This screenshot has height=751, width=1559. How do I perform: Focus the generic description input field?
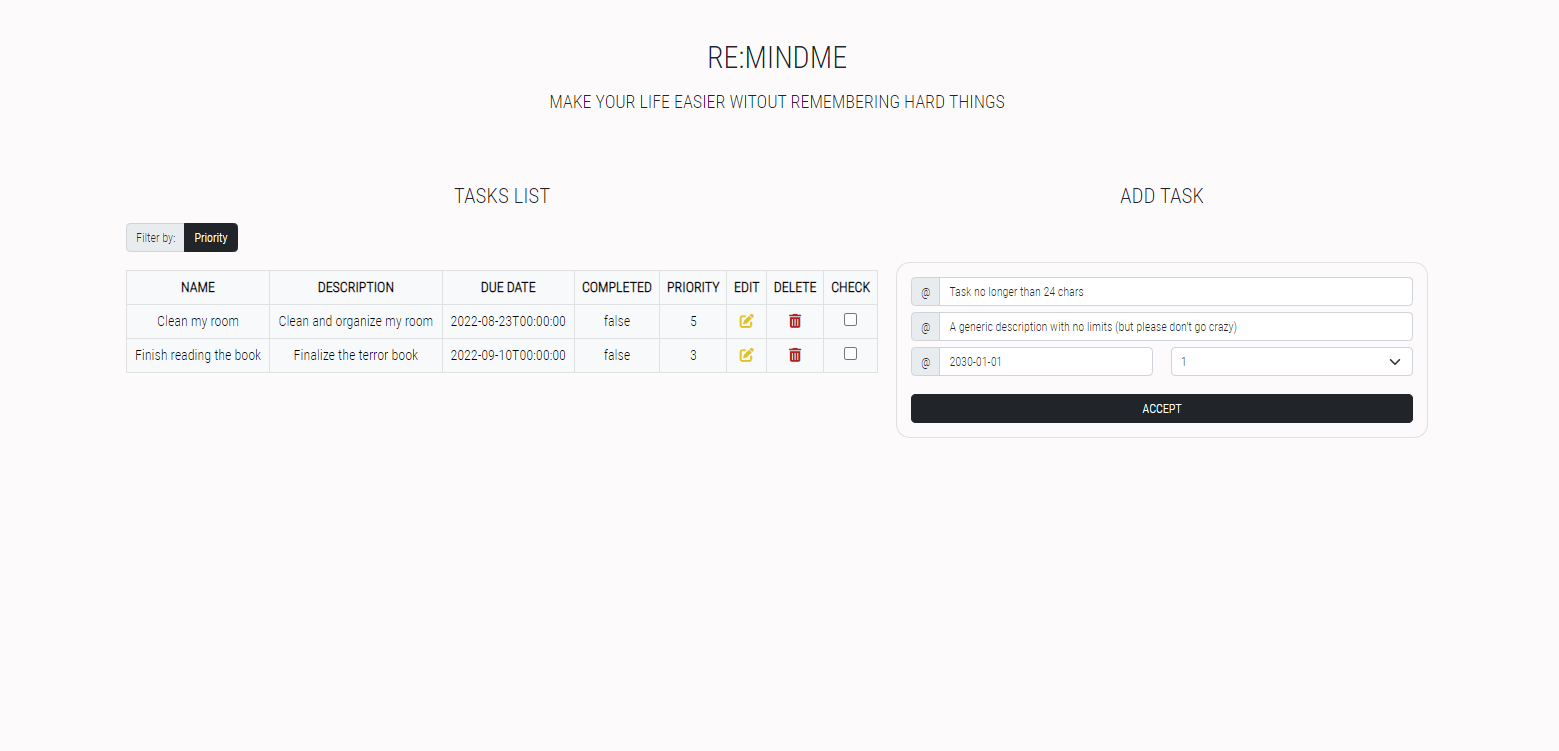1175,327
